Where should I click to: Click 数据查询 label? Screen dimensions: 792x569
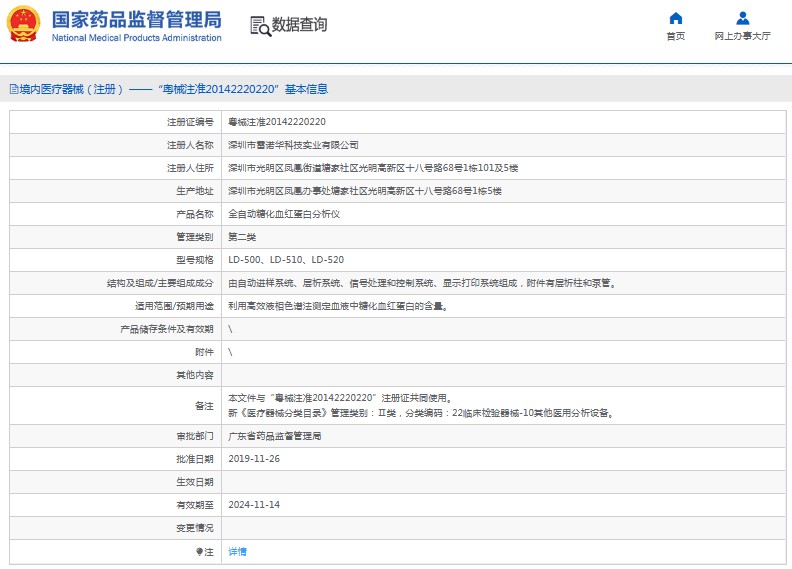(300, 24)
